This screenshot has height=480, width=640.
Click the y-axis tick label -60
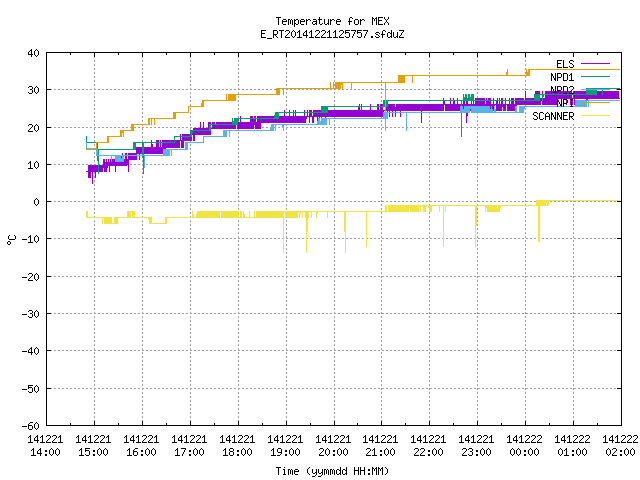(x=31, y=426)
